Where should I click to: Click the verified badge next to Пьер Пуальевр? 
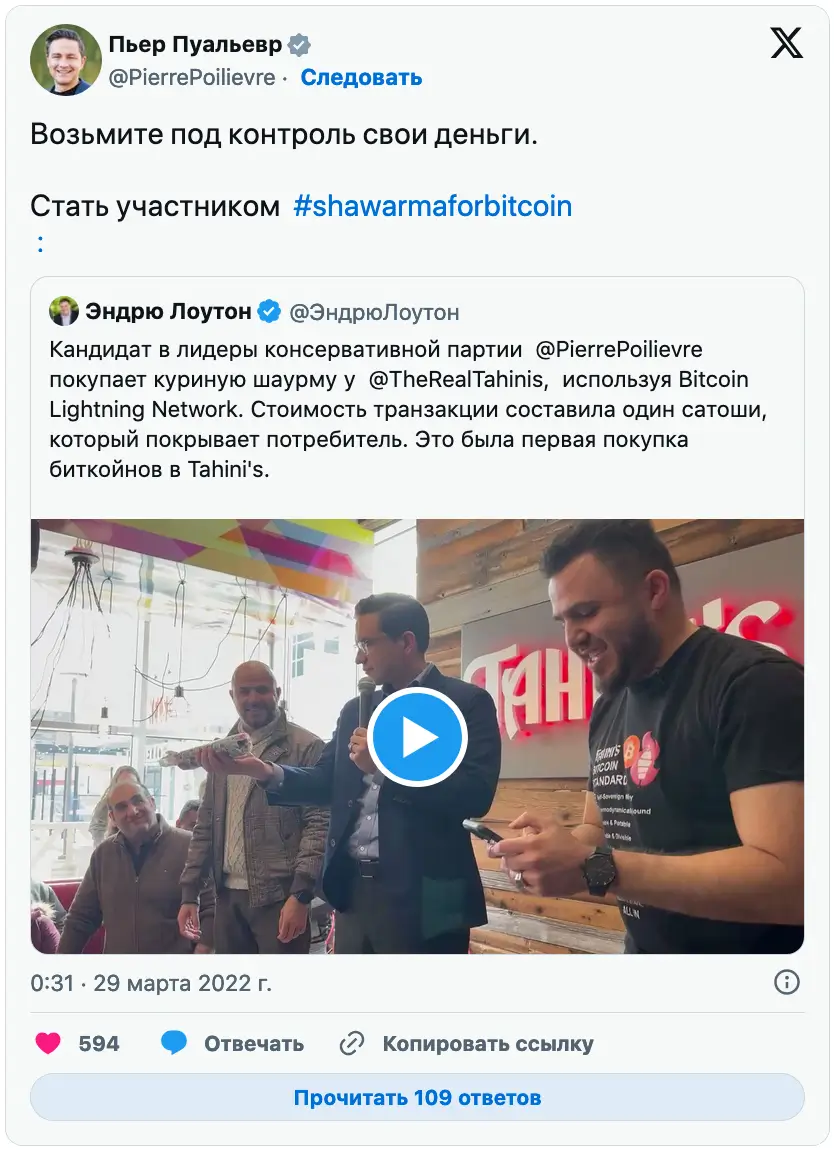(299, 45)
